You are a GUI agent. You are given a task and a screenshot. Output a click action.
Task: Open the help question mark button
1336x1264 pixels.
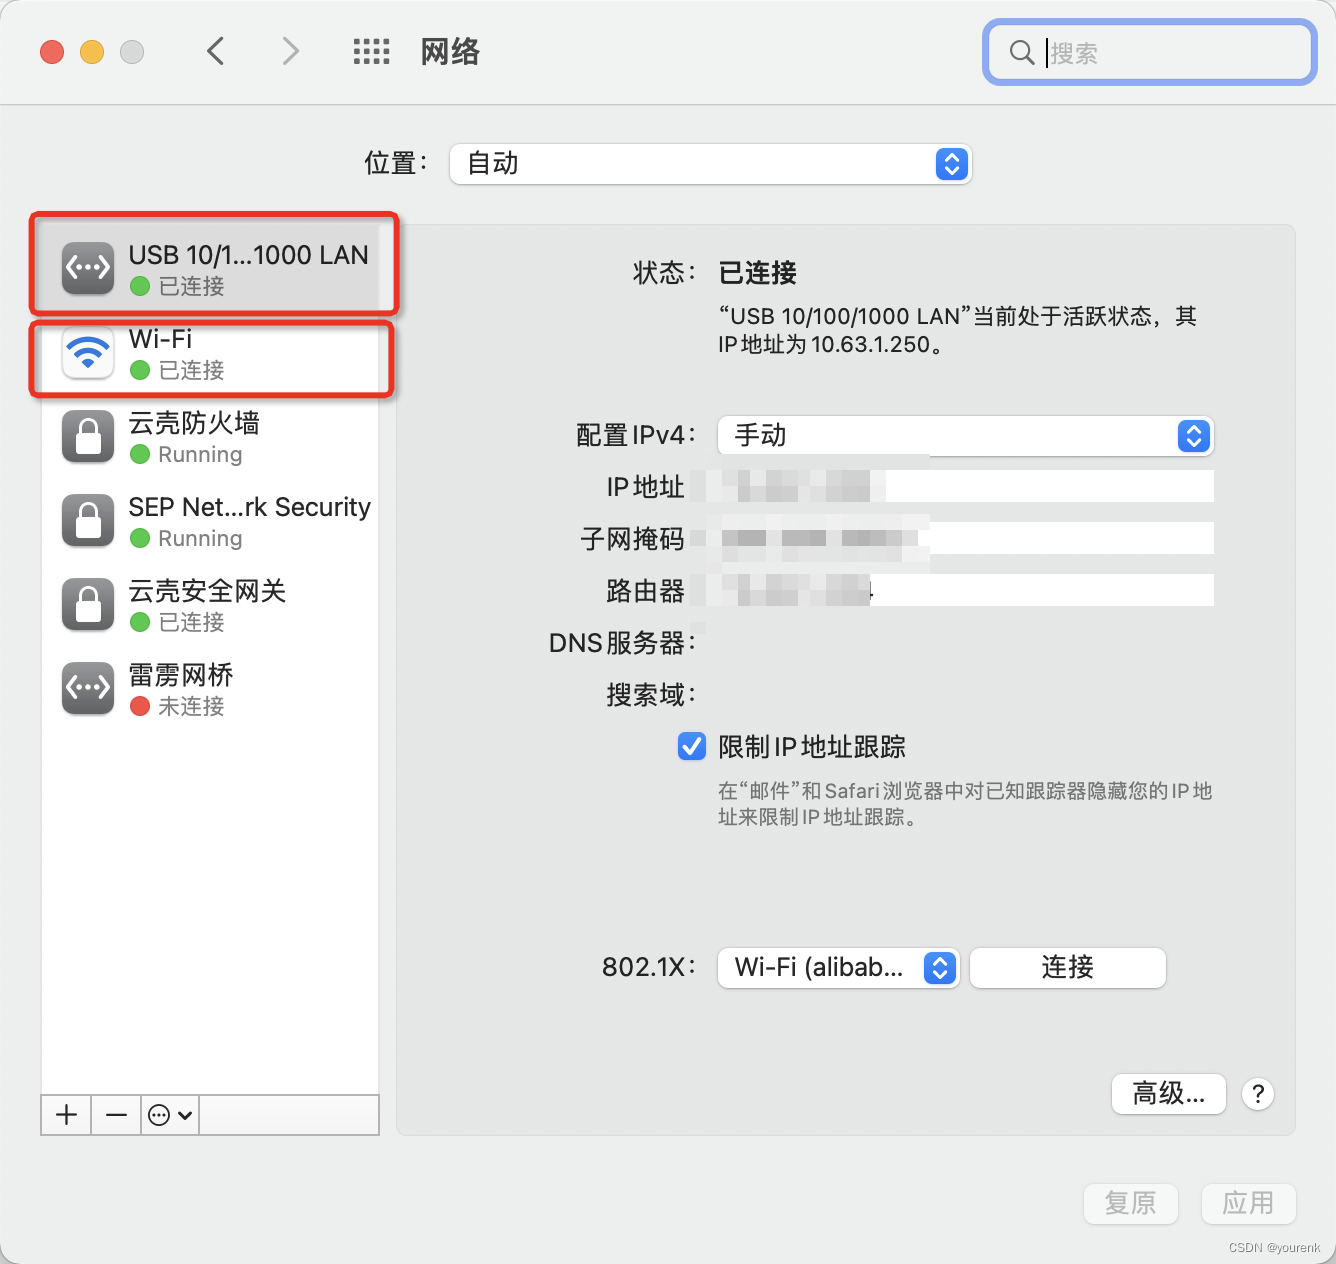point(1258,1094)
